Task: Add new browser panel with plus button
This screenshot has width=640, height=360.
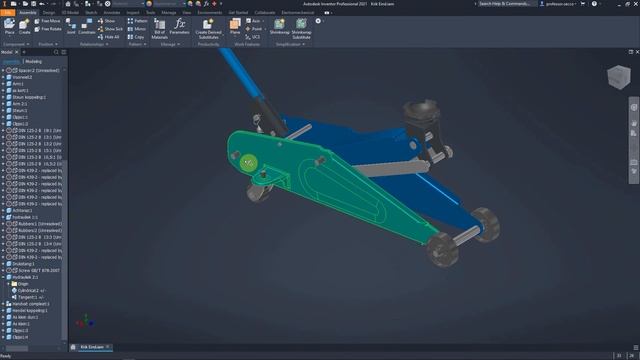Action: coord(24,52)
